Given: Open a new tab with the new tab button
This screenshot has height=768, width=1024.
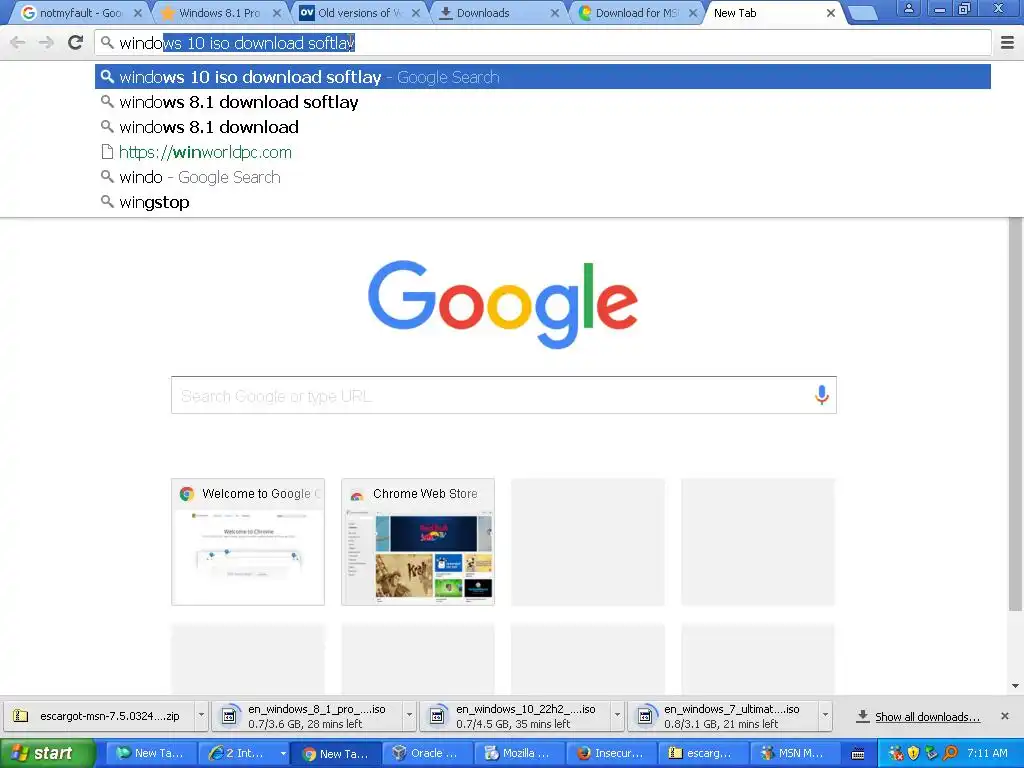Looking at the screenshot, I should click(x=862, y=13).
